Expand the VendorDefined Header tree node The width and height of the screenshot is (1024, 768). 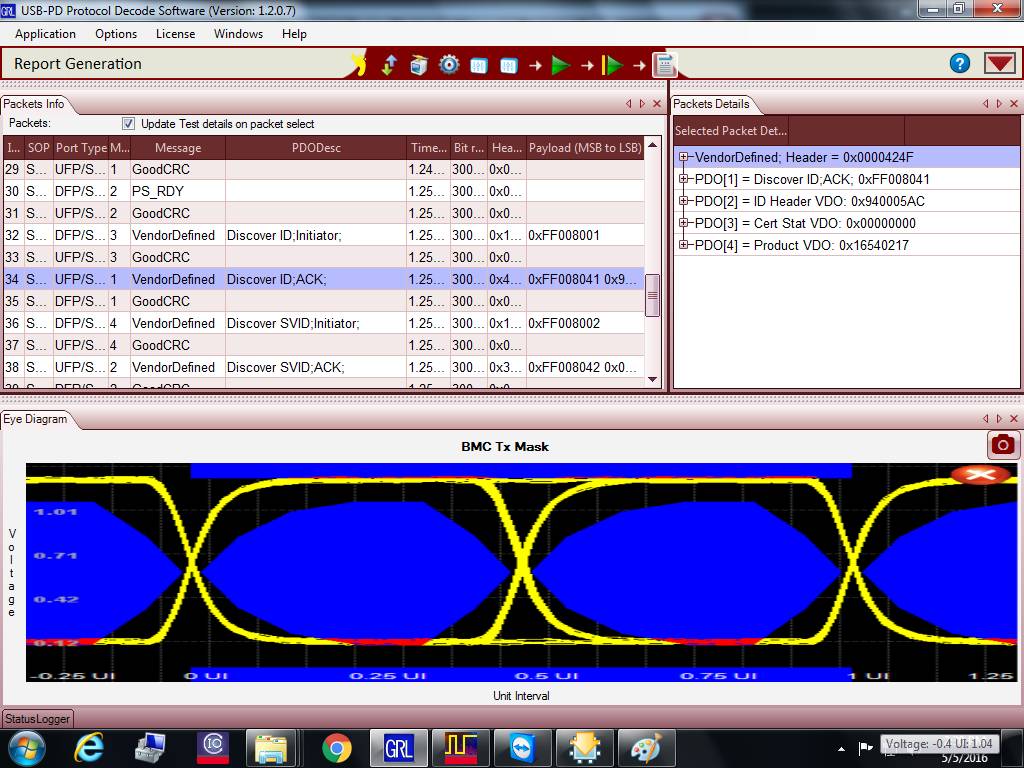tap(684, 157)
